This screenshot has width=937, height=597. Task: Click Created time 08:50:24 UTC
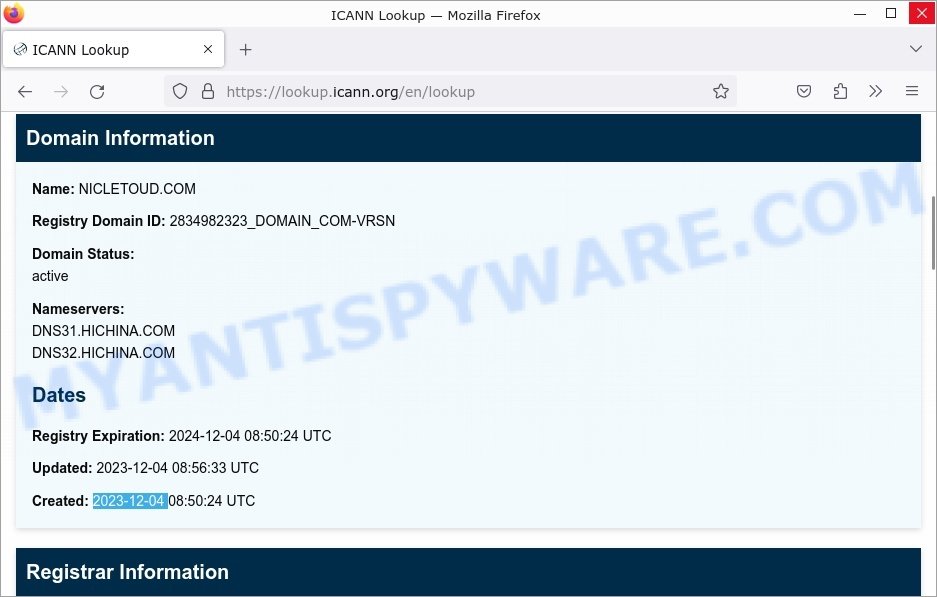(212, 501)
